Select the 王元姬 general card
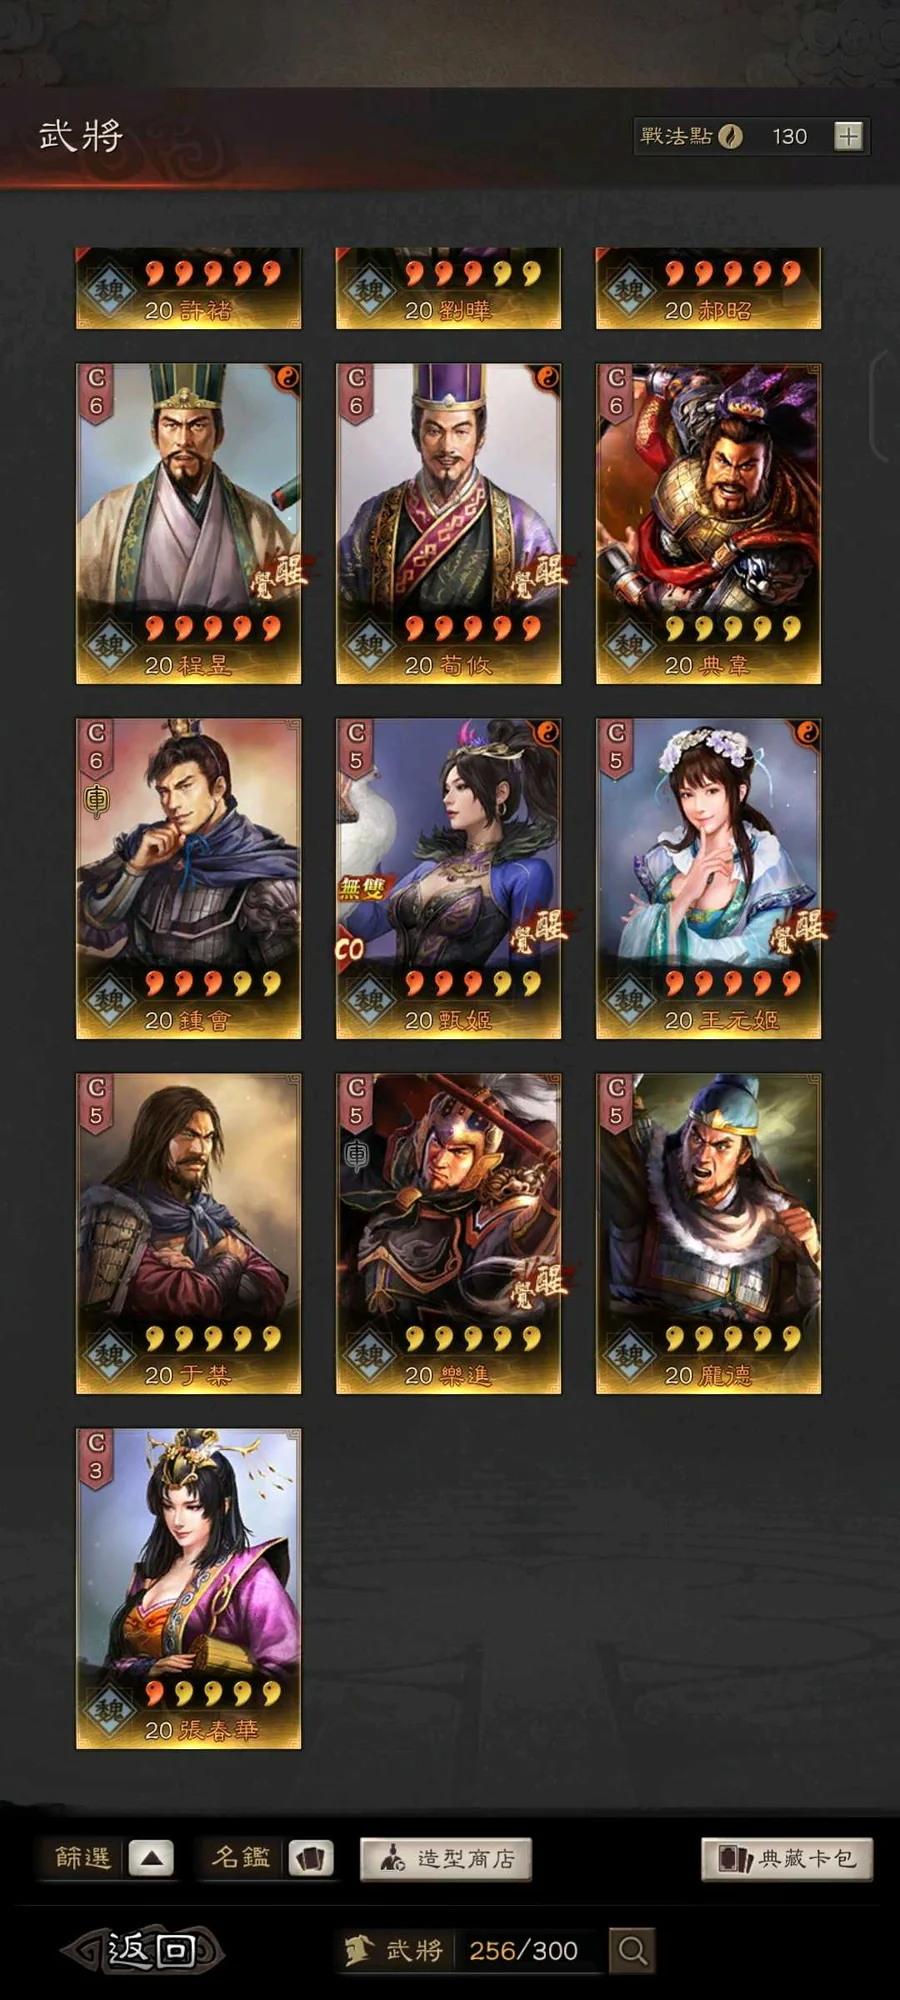900x2000 pixels. click(708, 879)
